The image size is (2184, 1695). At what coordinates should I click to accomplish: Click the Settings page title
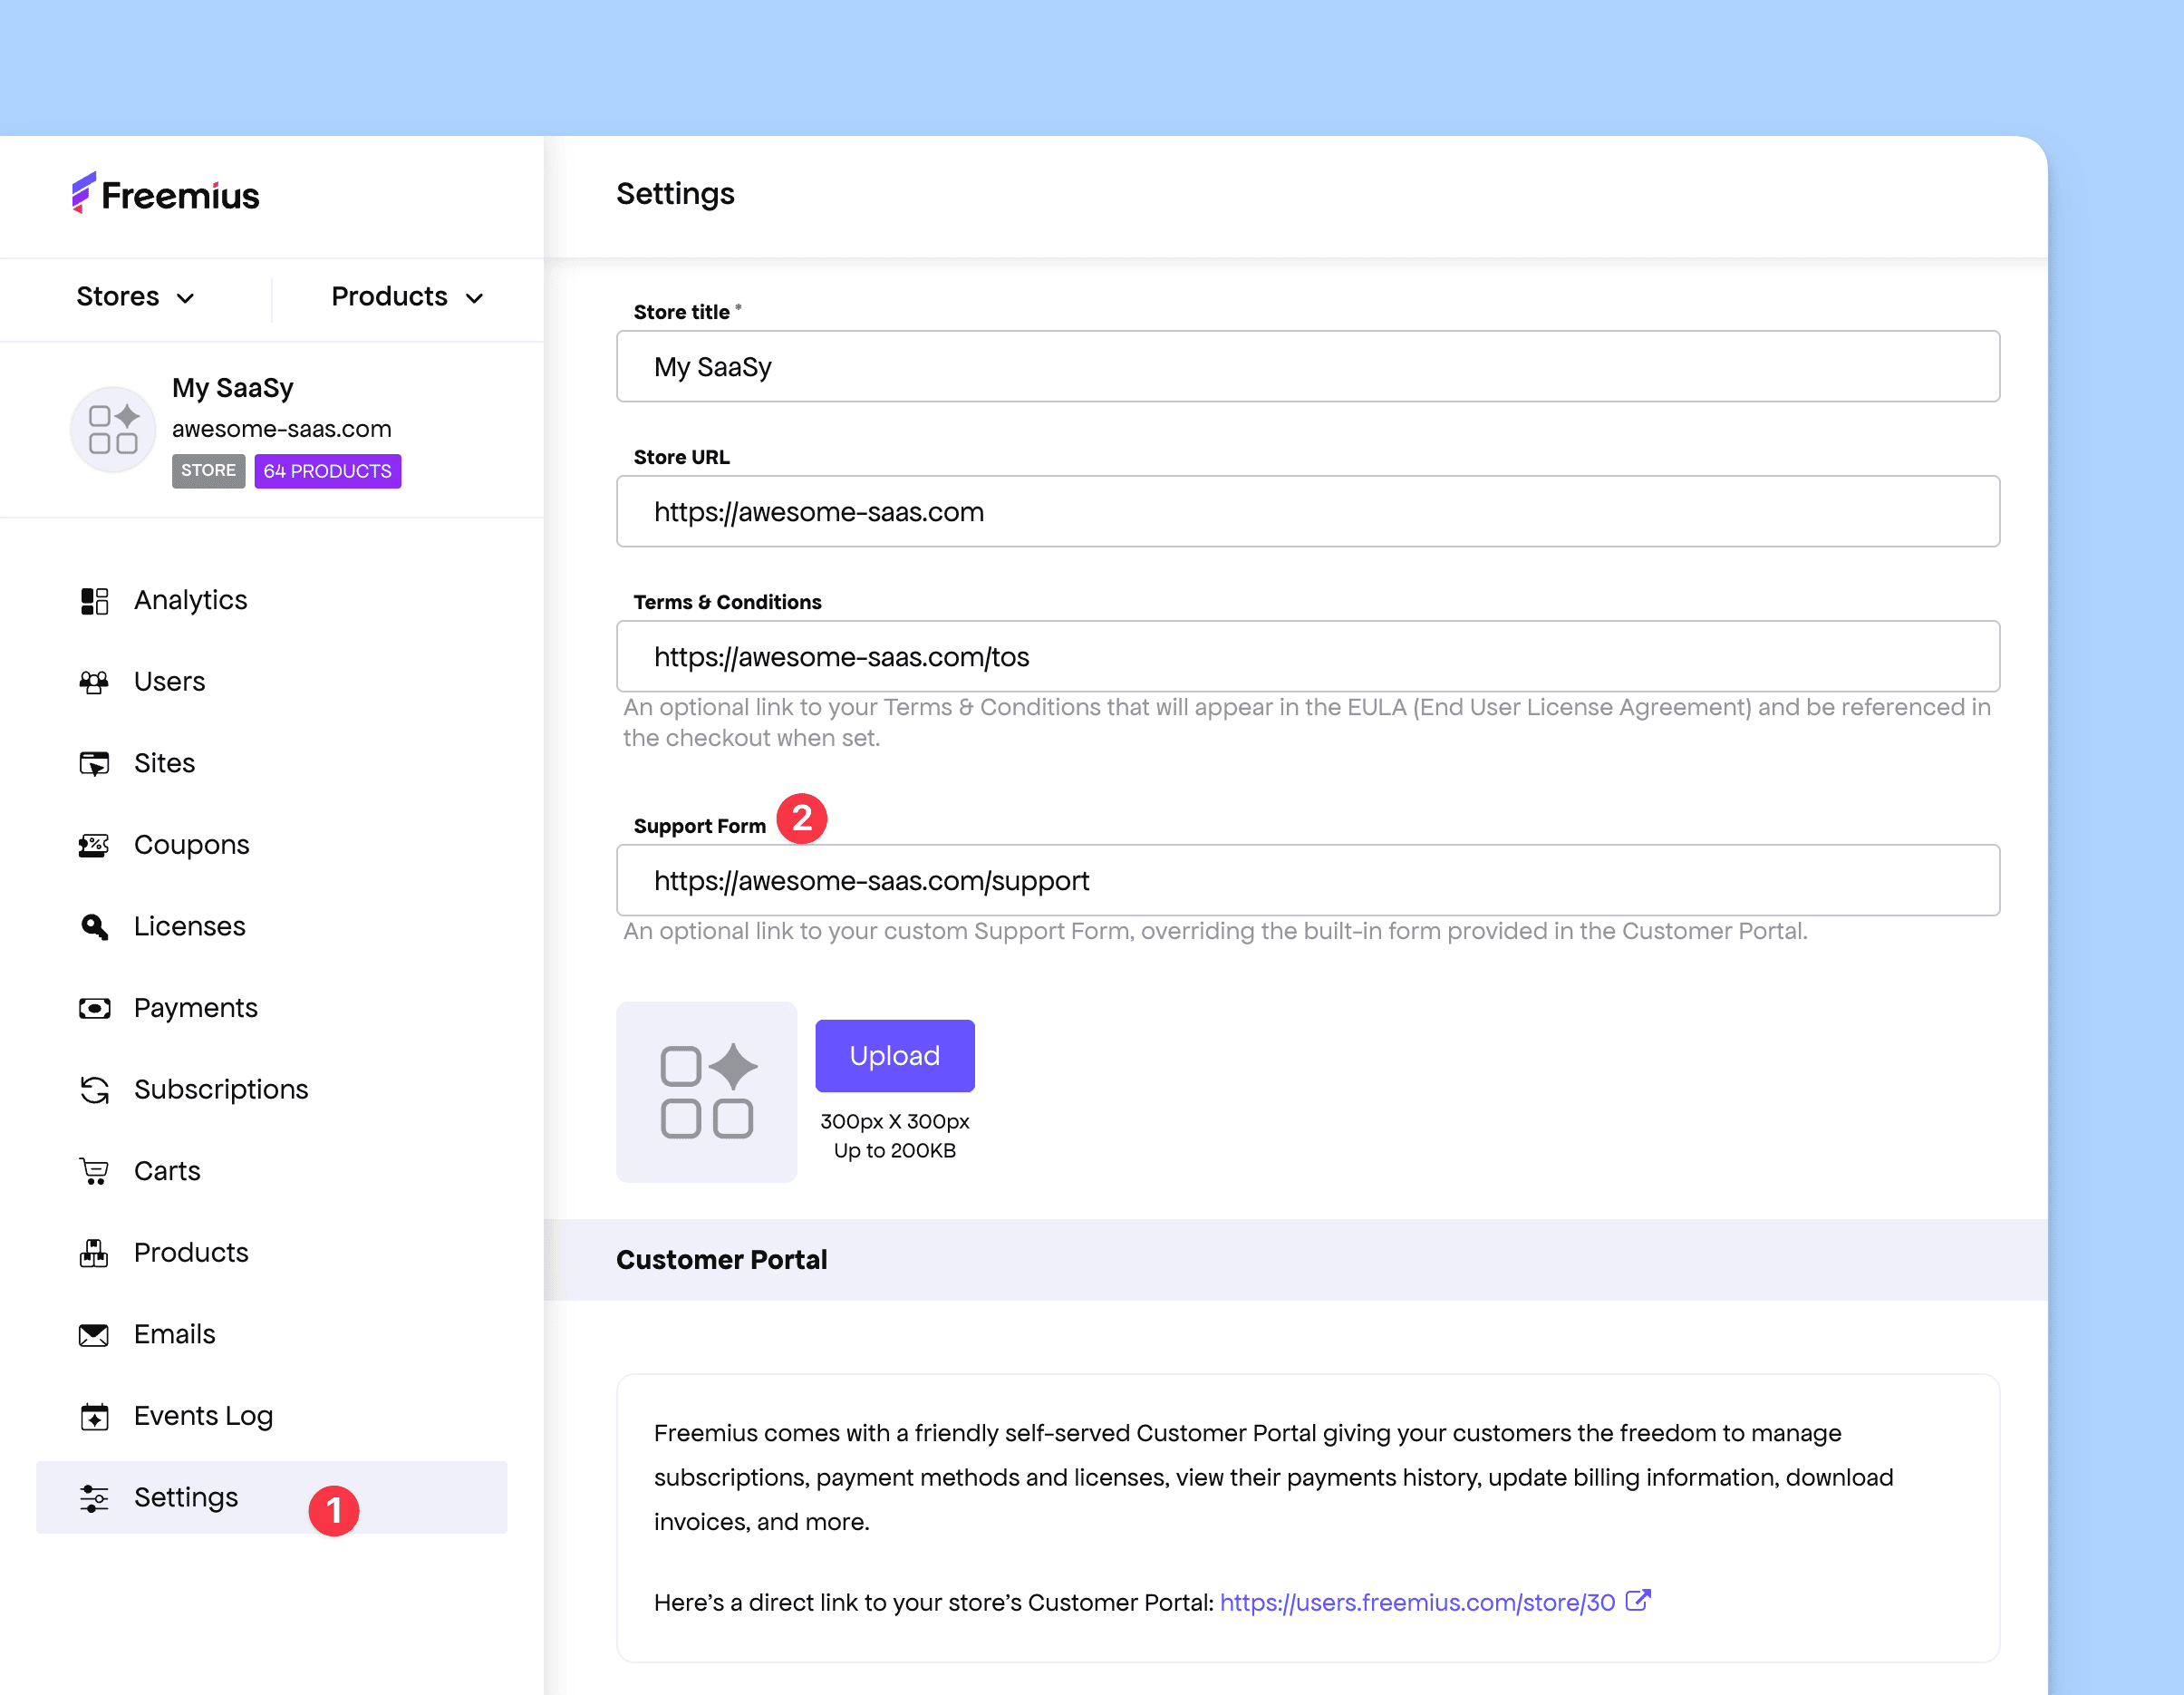[675, 194]
